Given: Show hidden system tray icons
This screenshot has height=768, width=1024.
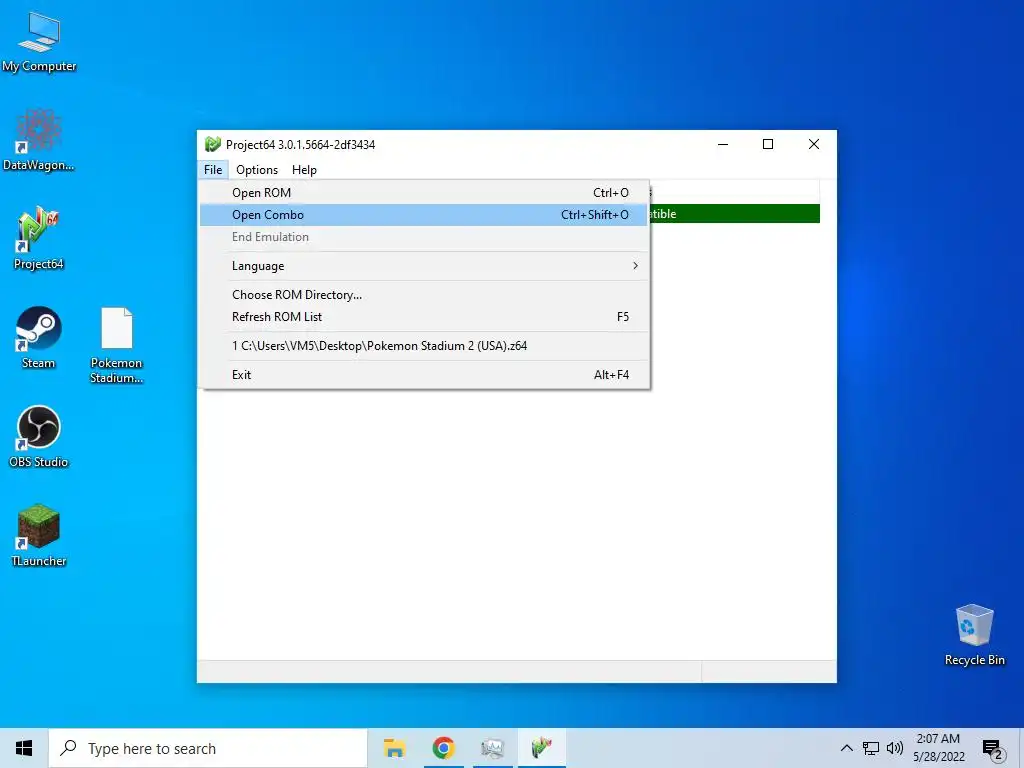Looking at the screenshot, I should [x=846, y=748].
